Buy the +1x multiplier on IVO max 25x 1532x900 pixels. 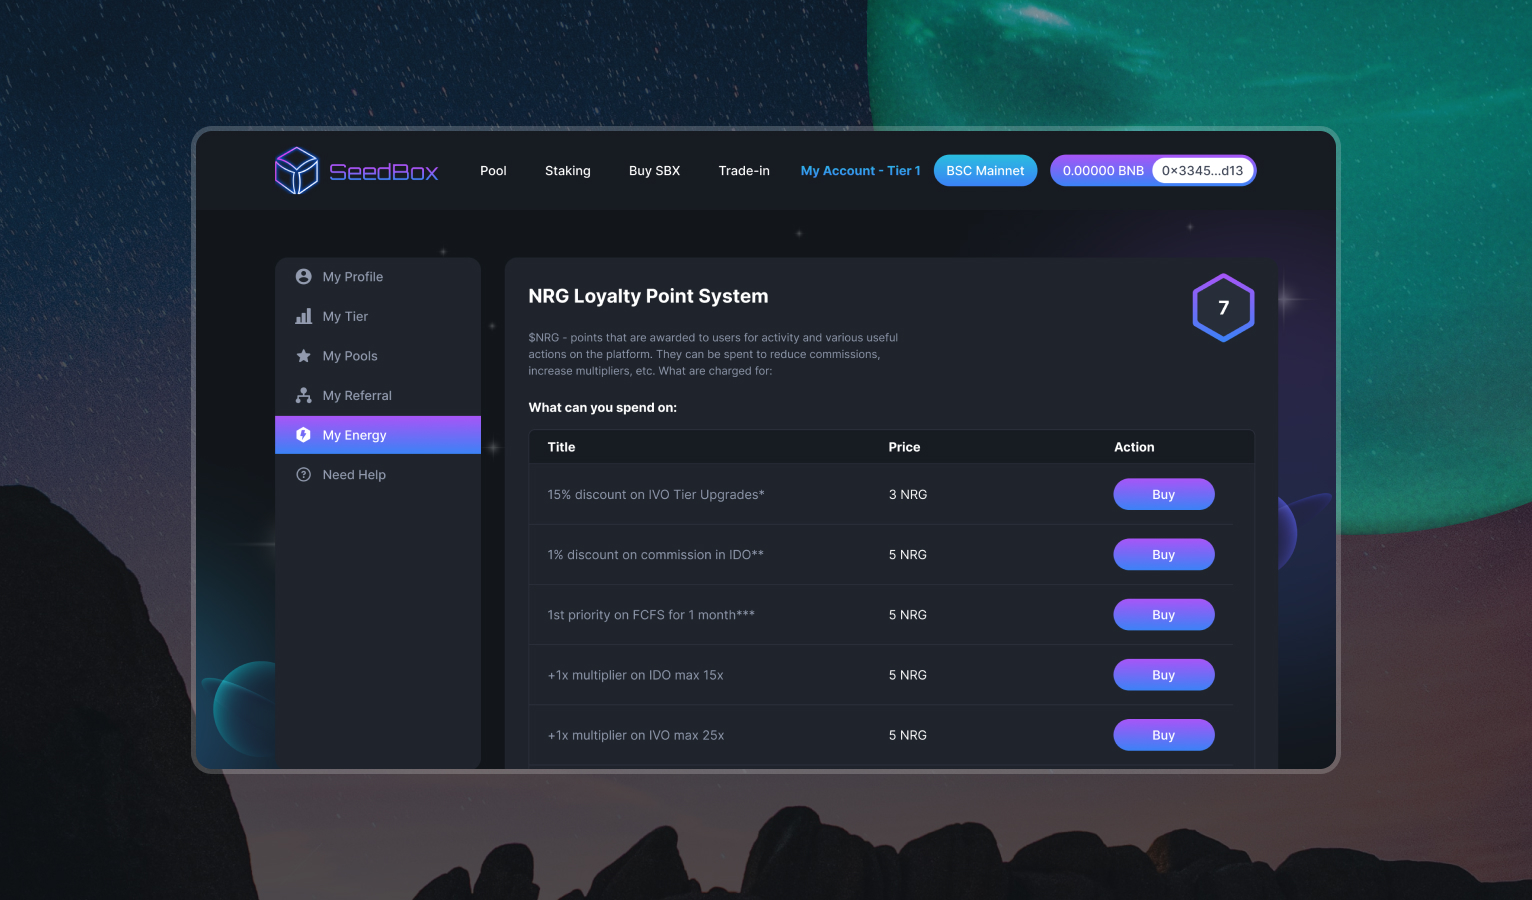pyautogui.click(x=1163, y=735)
